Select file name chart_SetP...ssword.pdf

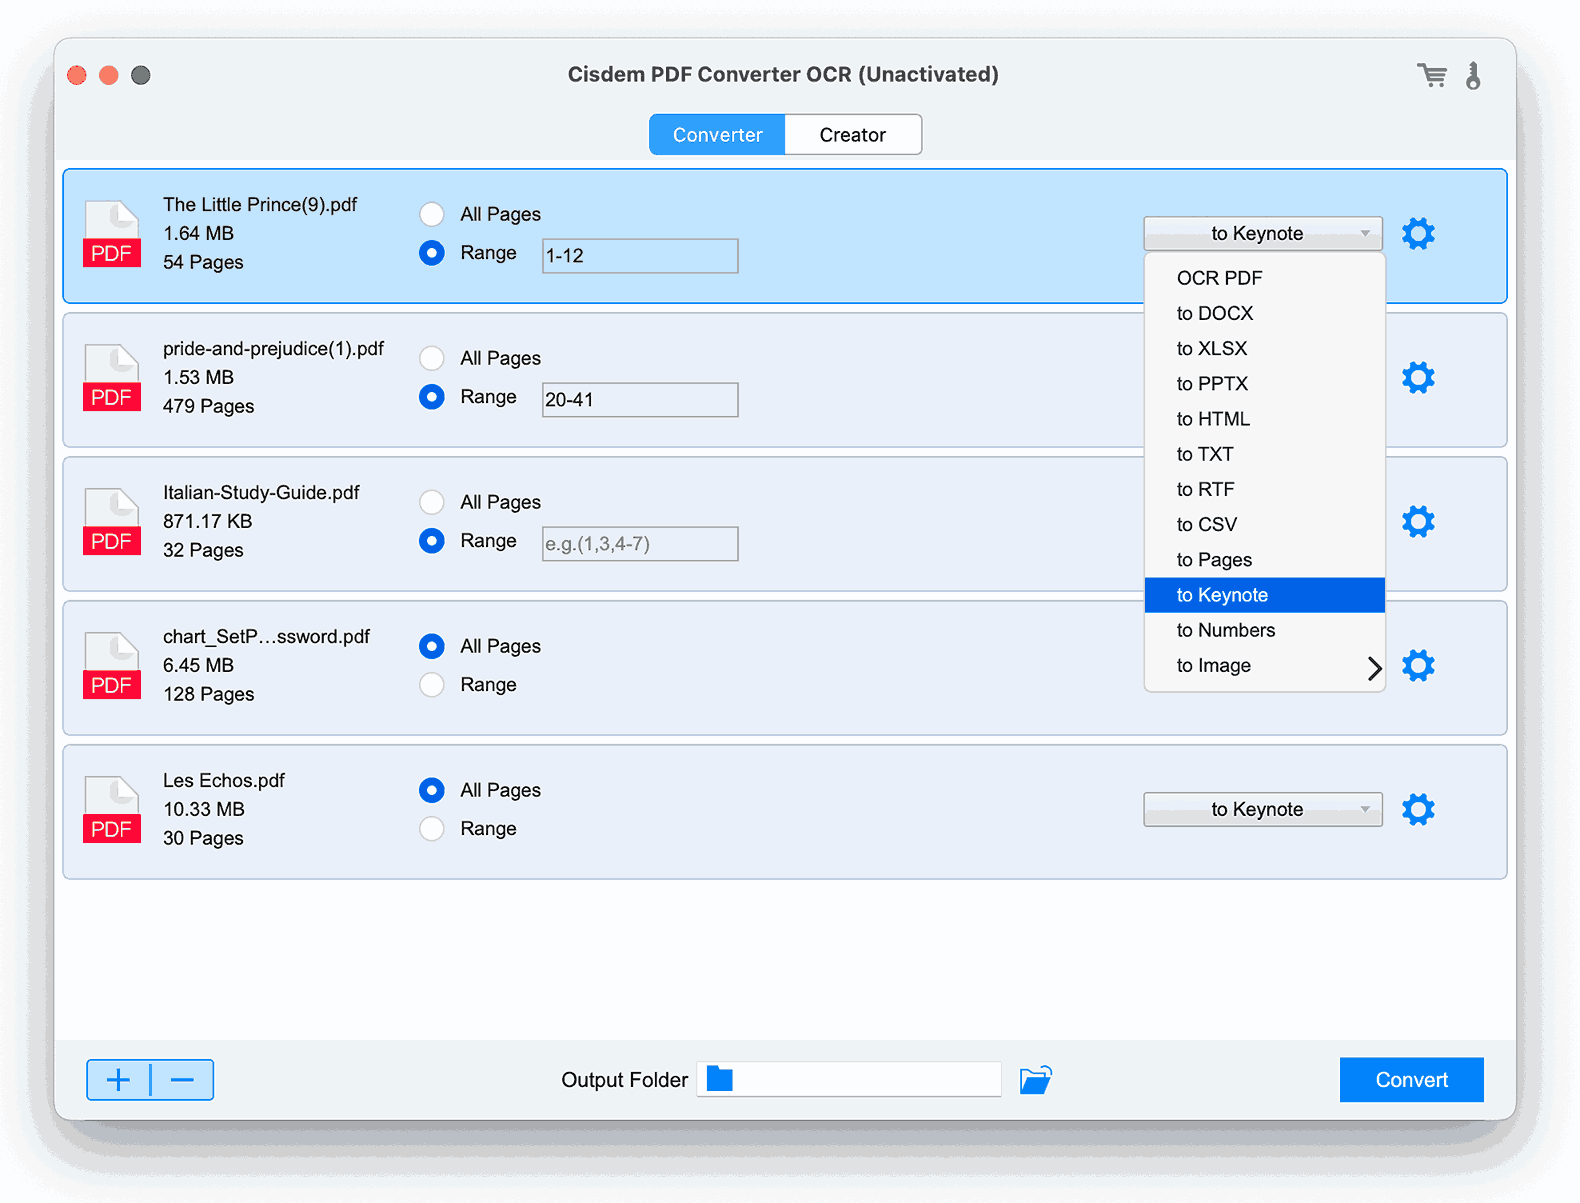266,637
